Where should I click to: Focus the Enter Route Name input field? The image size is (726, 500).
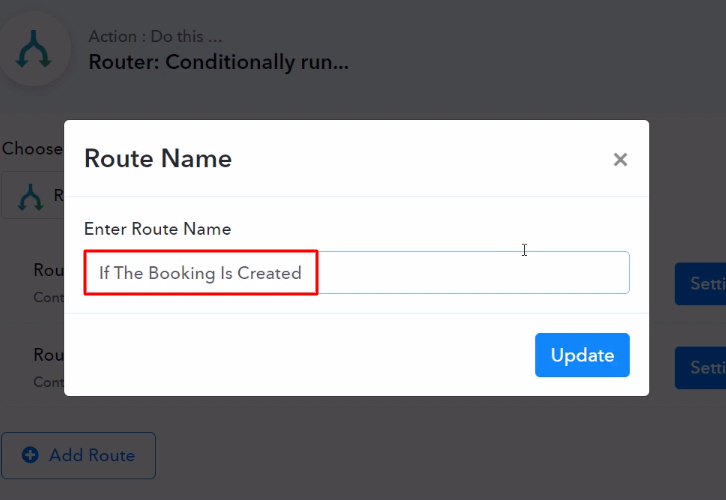[357, 273]
